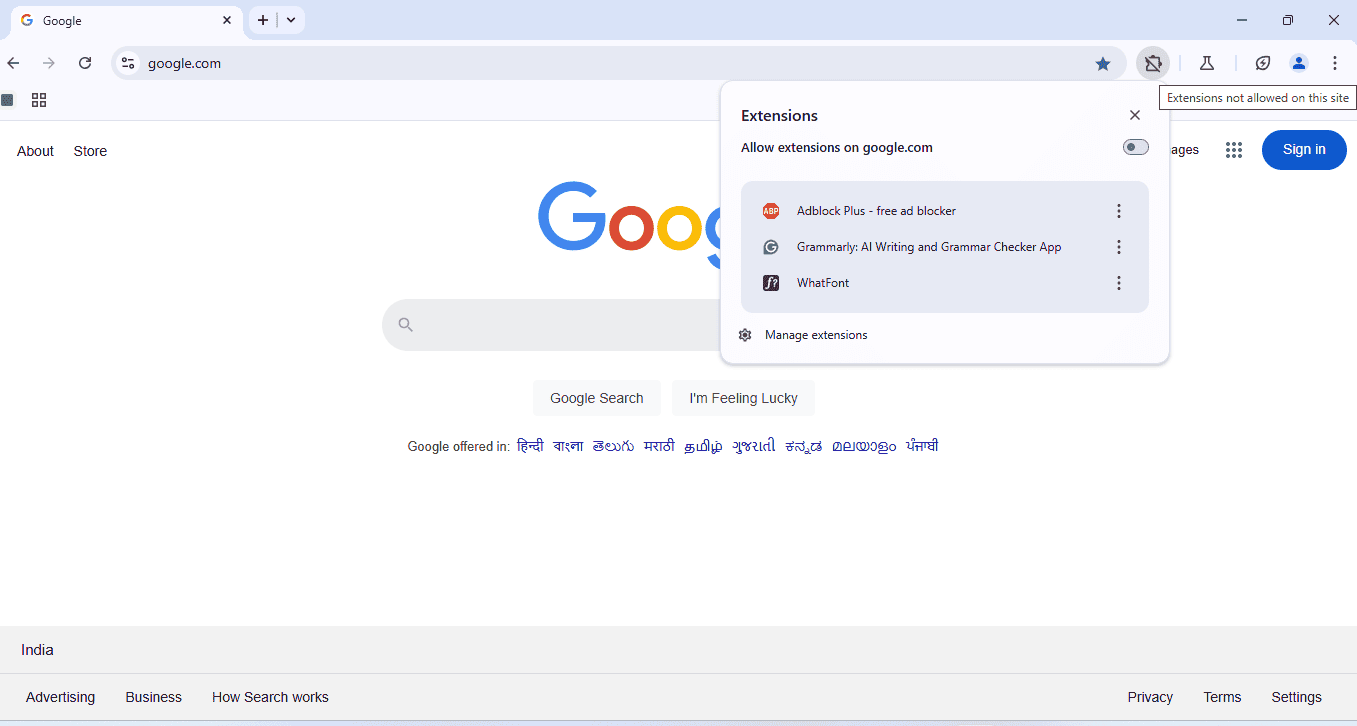Open Business footer link

coord(153,697)
